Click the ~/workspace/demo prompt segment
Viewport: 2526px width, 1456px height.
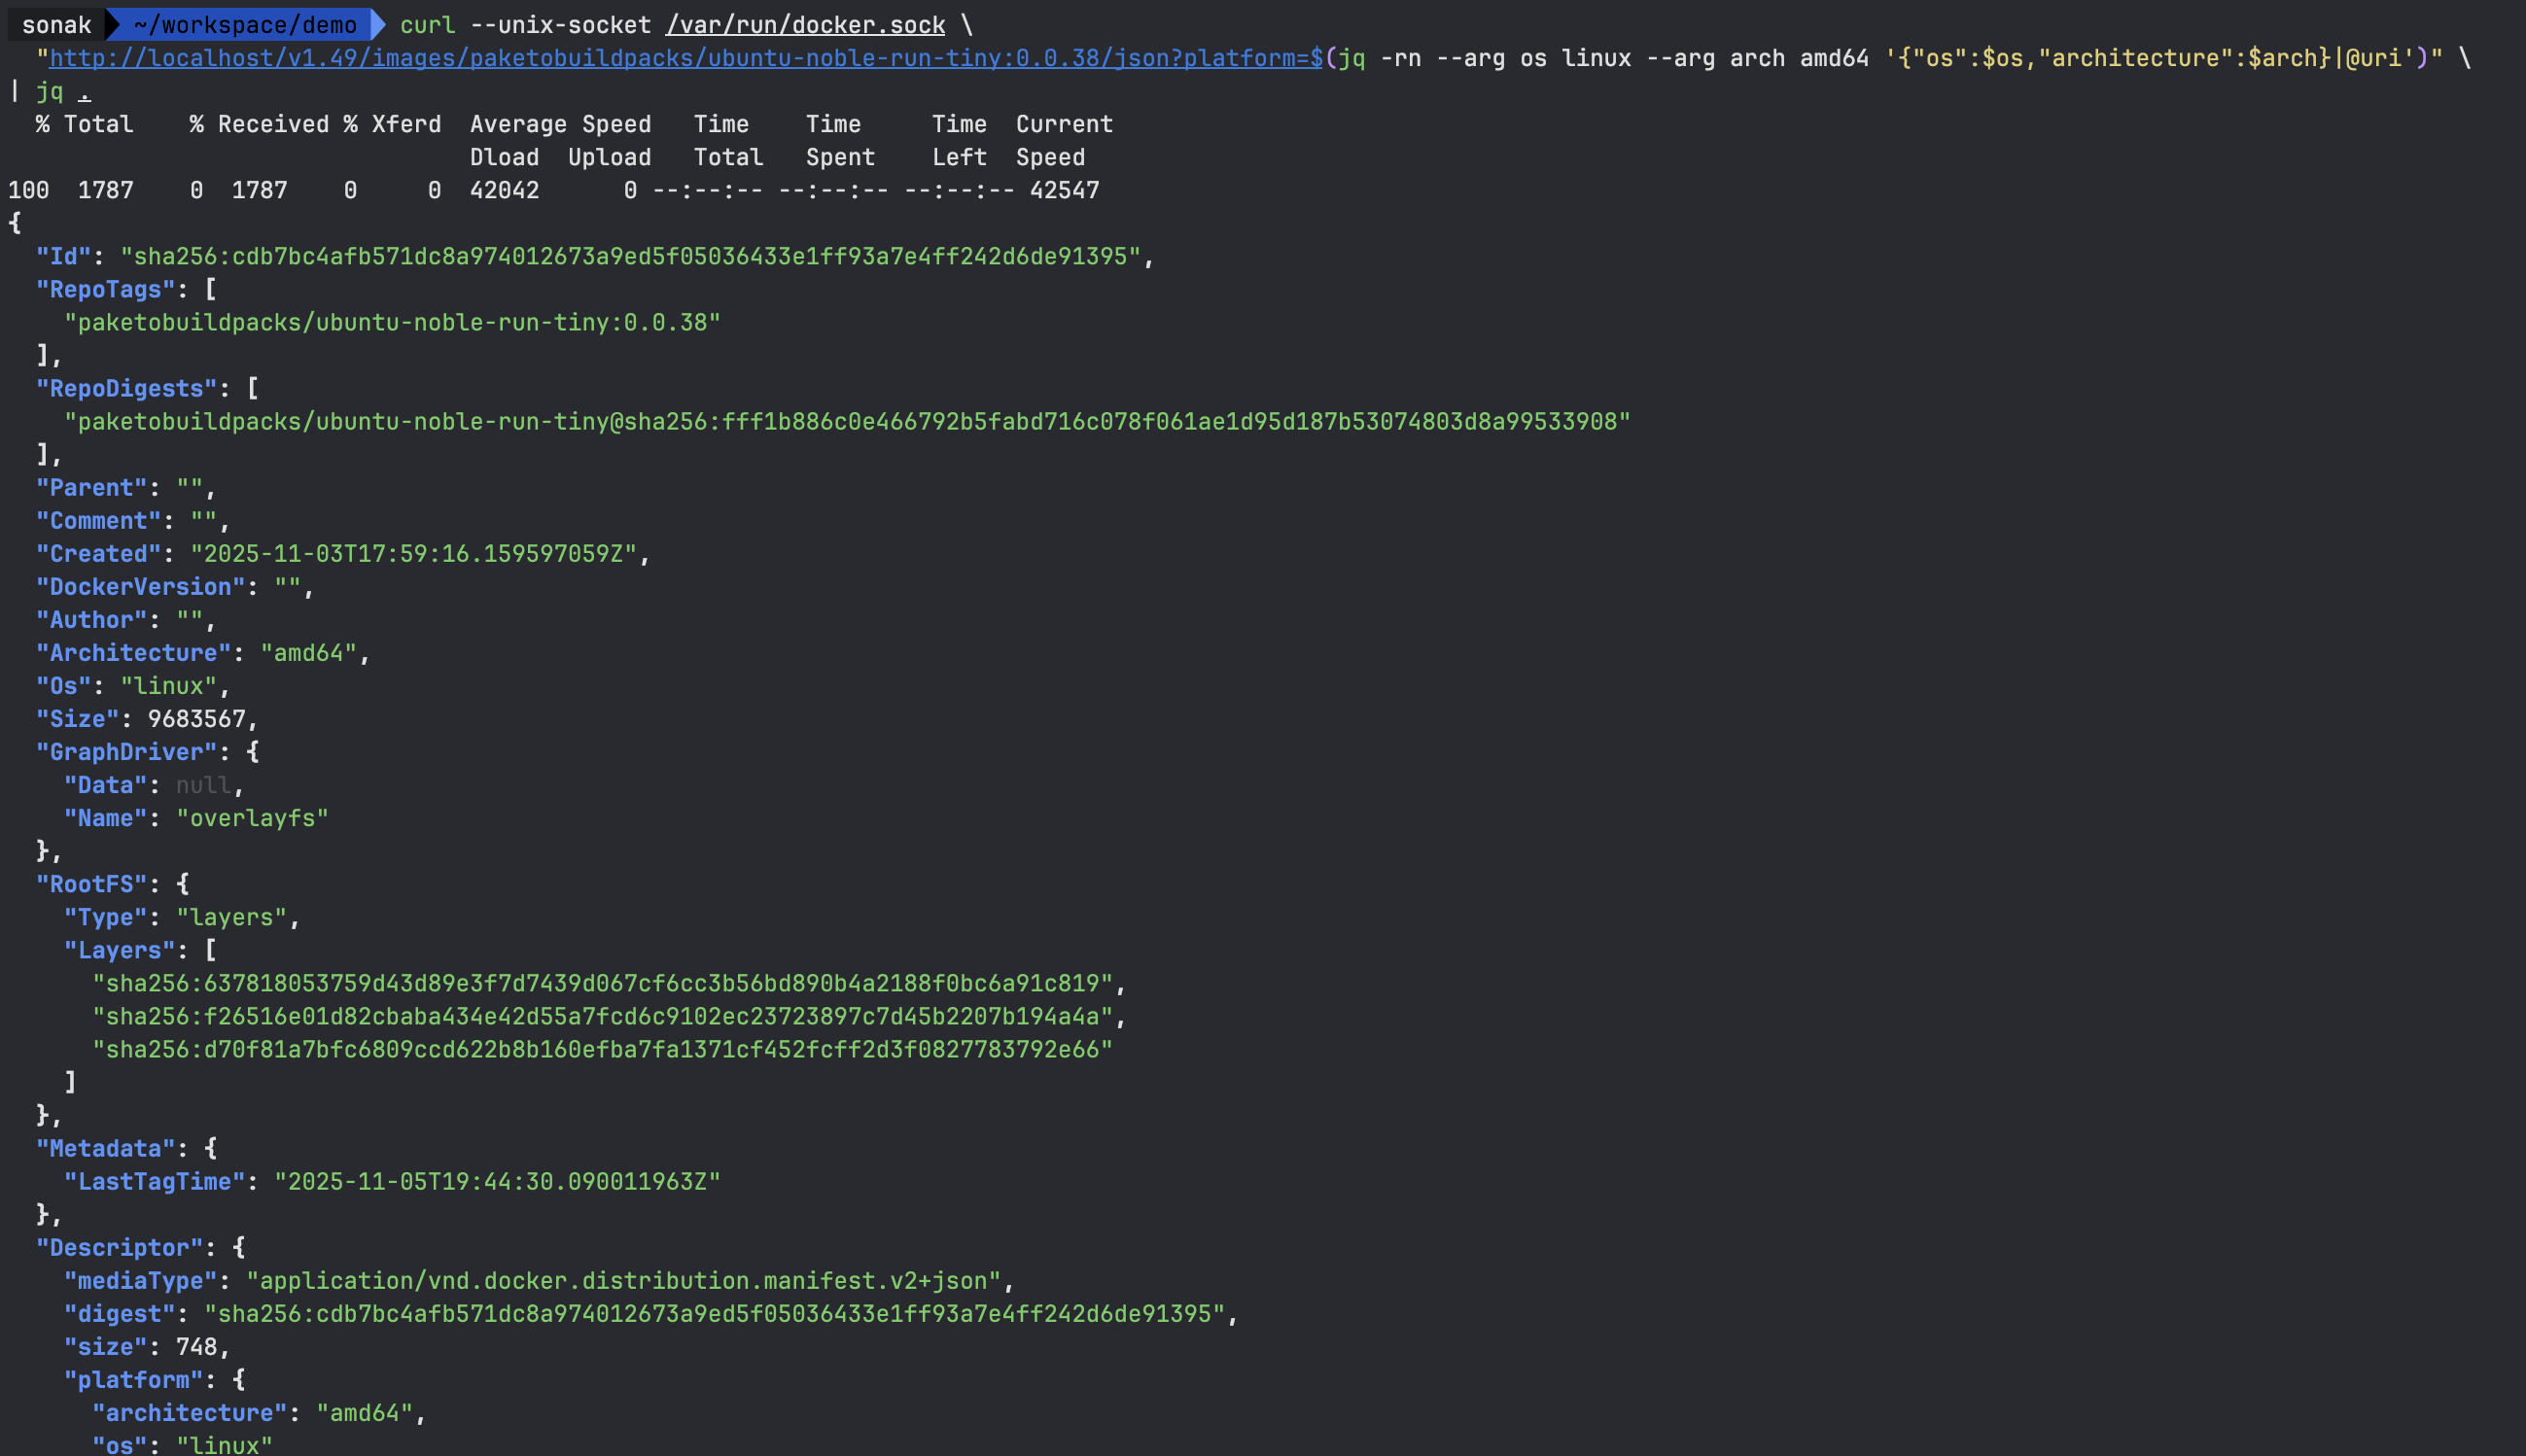[245, 25]
